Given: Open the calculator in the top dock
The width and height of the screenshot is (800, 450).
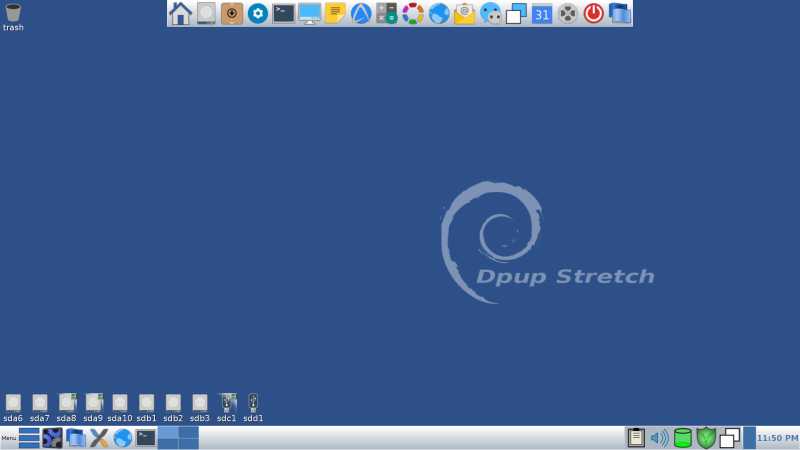Looking at the screenshot, I should pos(386,13).
